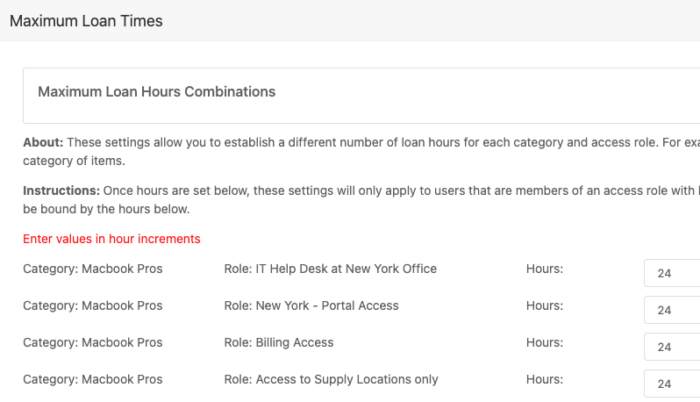Select the Role: New York - Portal Access text
Image resolution: width=700 pixels, height=402 pixels.
pos(311,306)
